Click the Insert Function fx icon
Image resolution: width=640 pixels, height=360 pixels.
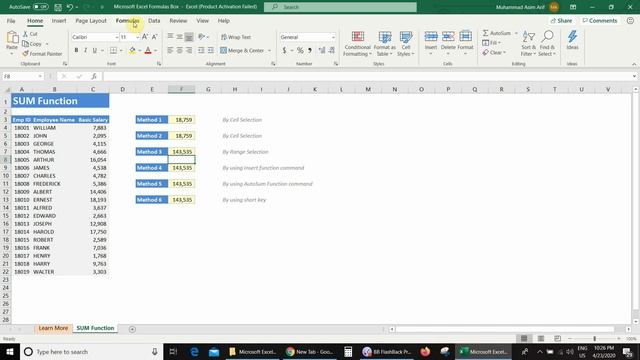pos(94,76)
